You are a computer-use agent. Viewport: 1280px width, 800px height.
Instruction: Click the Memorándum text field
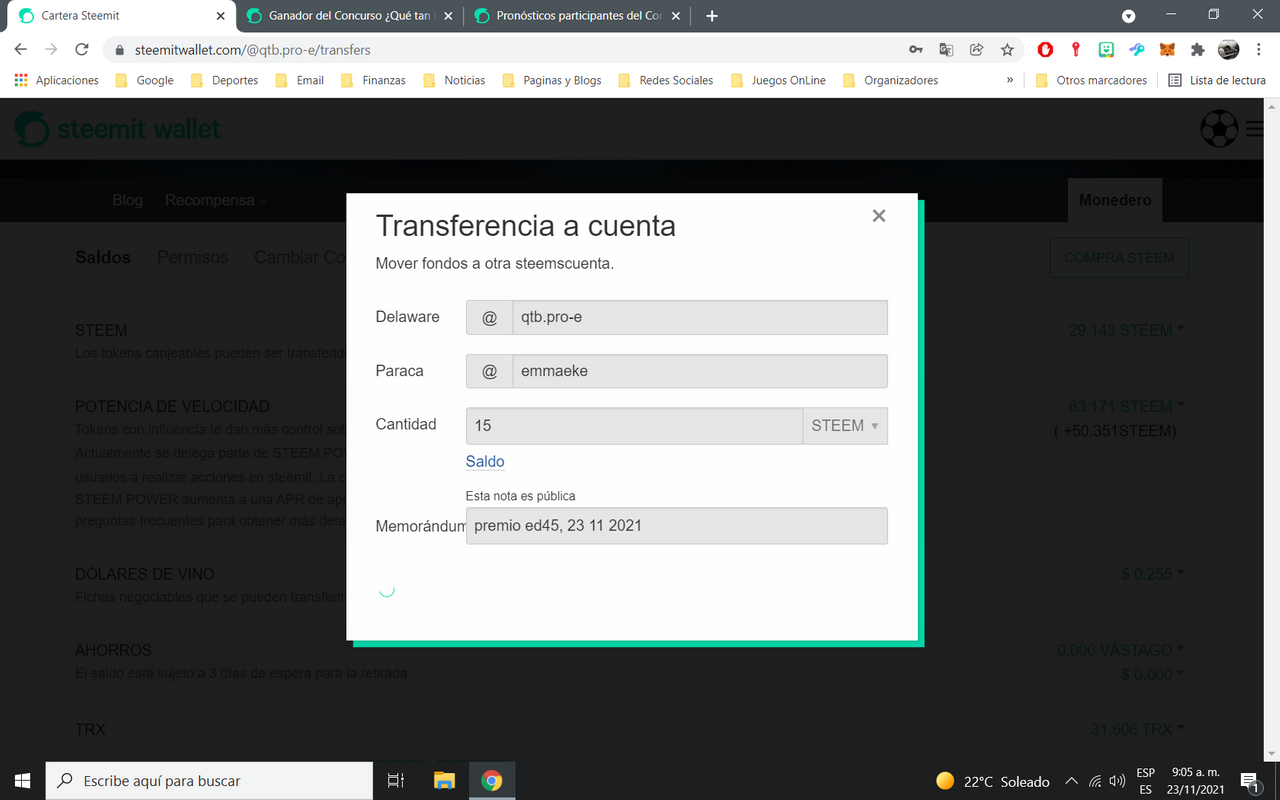[x=677, y=526]
